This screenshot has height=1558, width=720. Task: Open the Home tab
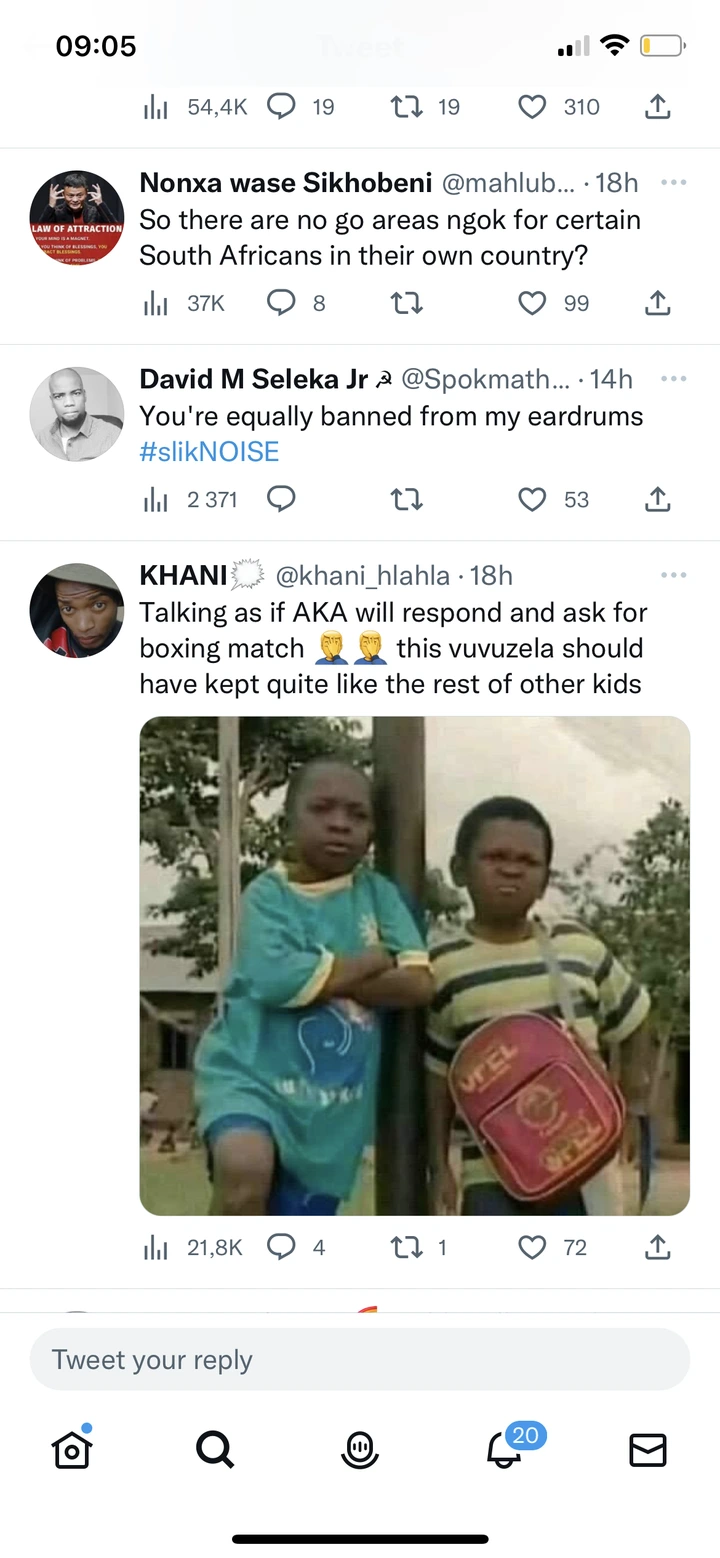pyautogui.click(x=72, y=1449)
